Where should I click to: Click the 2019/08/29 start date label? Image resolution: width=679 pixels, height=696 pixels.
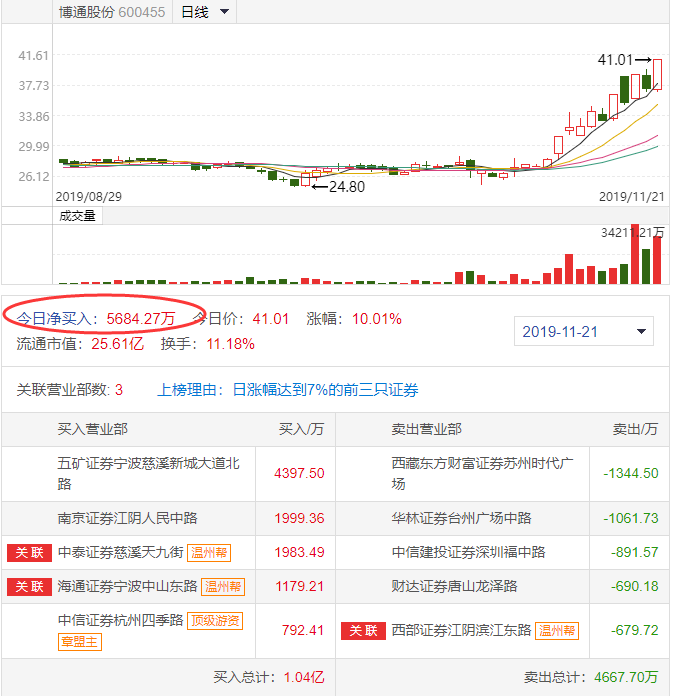(89, 197)
